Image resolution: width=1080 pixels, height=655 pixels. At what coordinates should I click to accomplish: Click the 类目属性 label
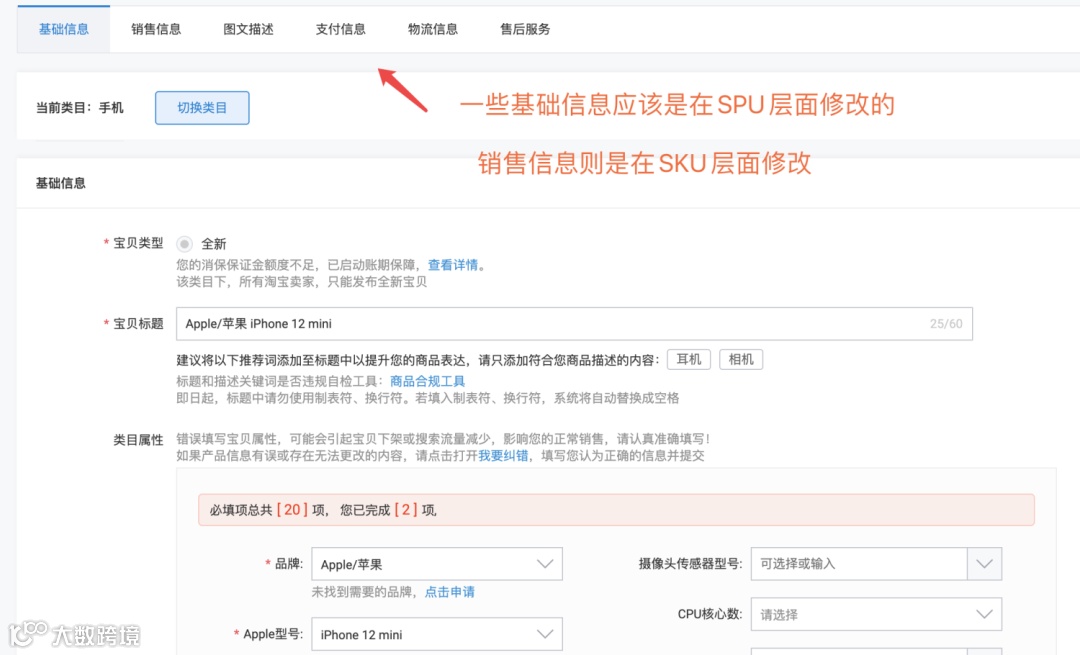pos(138,440)
